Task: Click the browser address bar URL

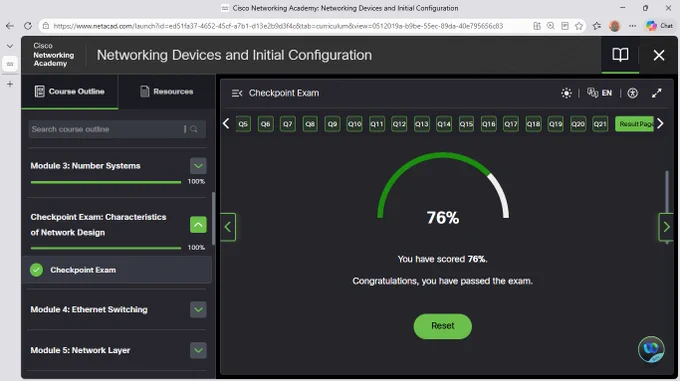Action: click(278, 26)
